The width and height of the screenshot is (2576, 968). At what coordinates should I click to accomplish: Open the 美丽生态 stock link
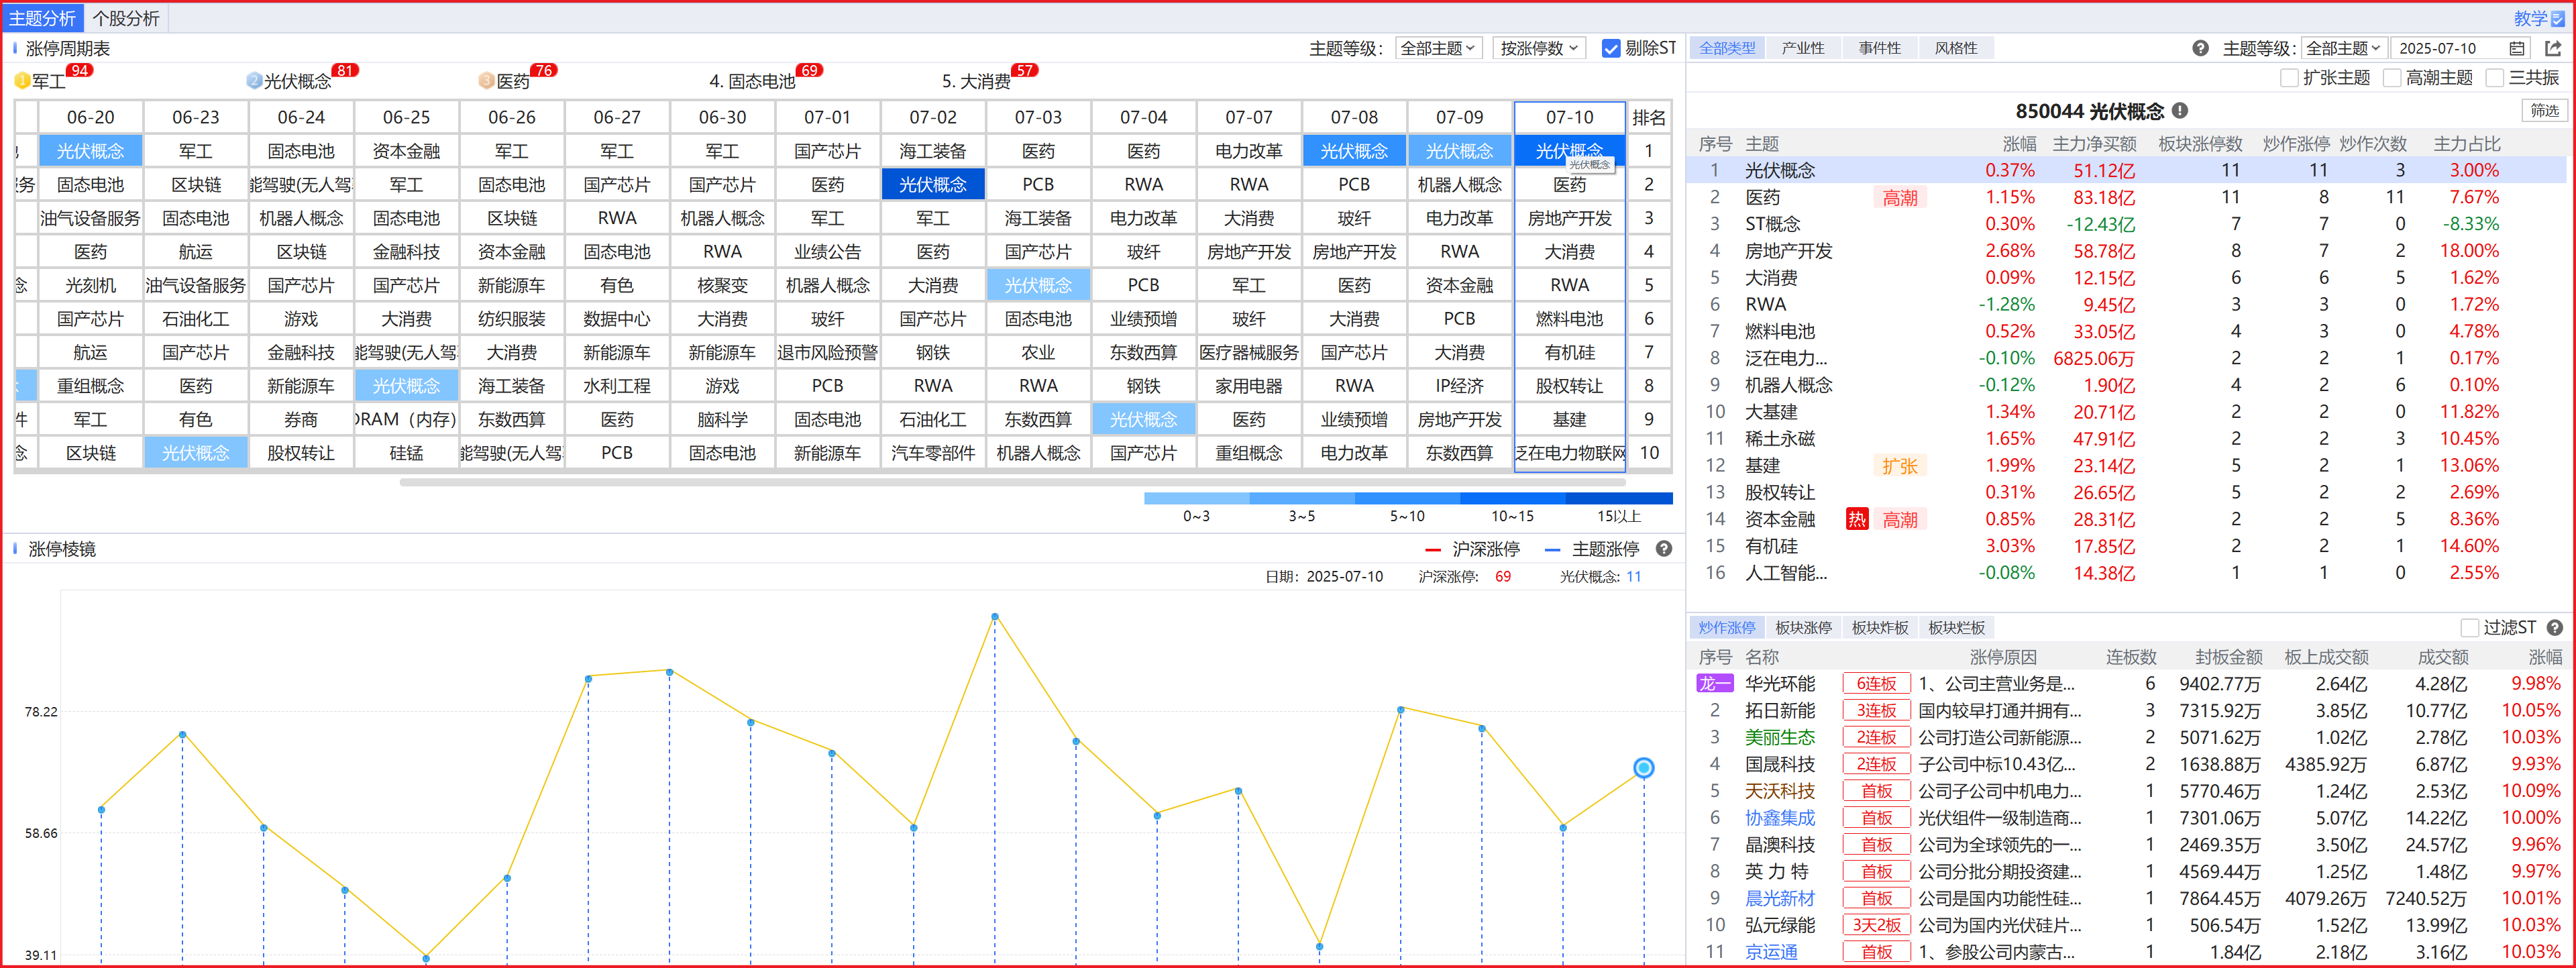[1779, 737]
